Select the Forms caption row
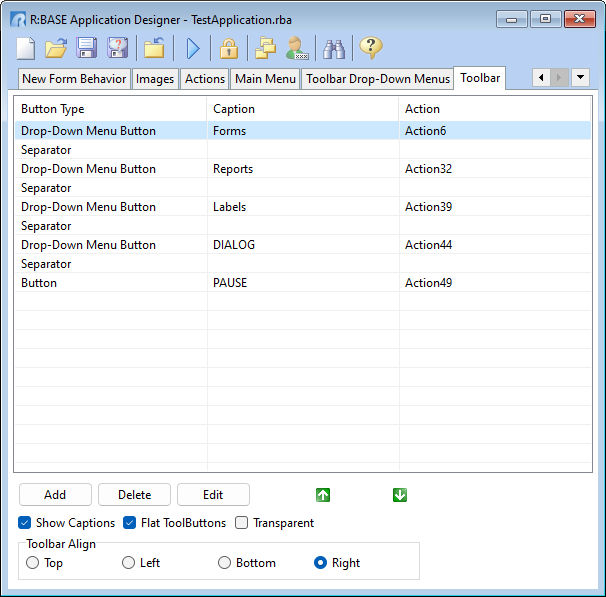Image resolution: width=606 pixels, height=597 pixels. [x=303, y=131]
